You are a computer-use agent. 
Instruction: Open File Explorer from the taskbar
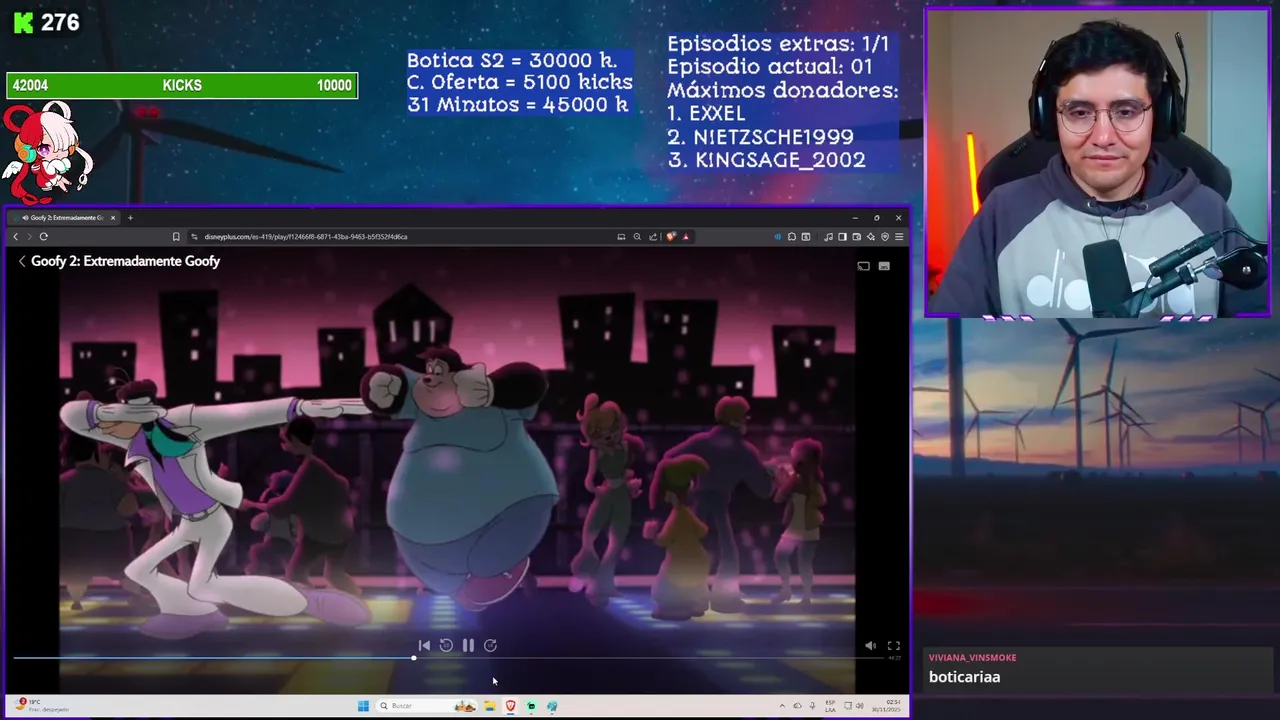(489, 706)
